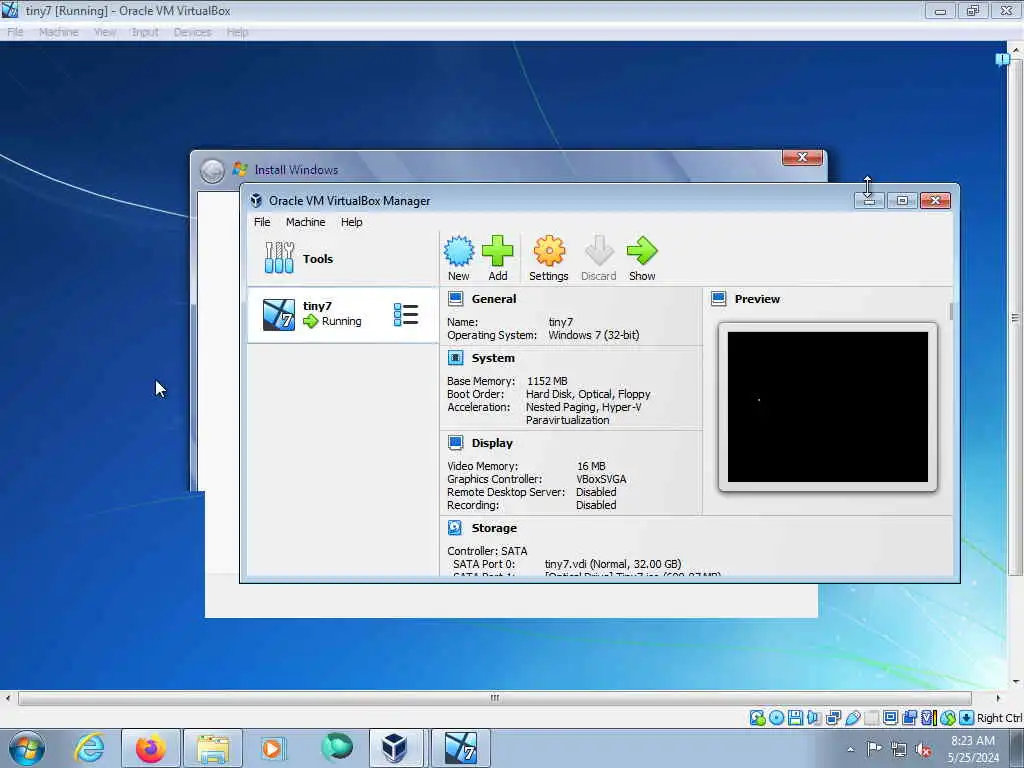The height and width of the screenshot is (768, 1024).
Task: Open Firefox from the taskbar
Action: 150,748
